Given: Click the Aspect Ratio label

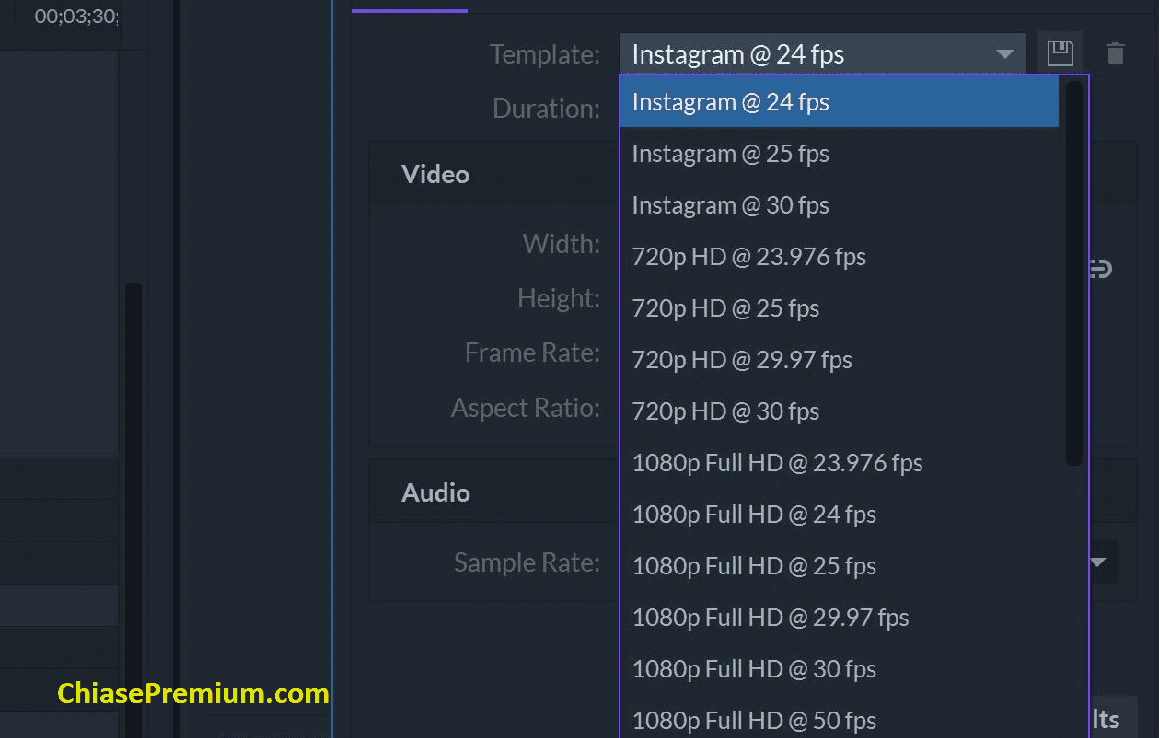Looking at the screenshot, I should tap(525, 407).
